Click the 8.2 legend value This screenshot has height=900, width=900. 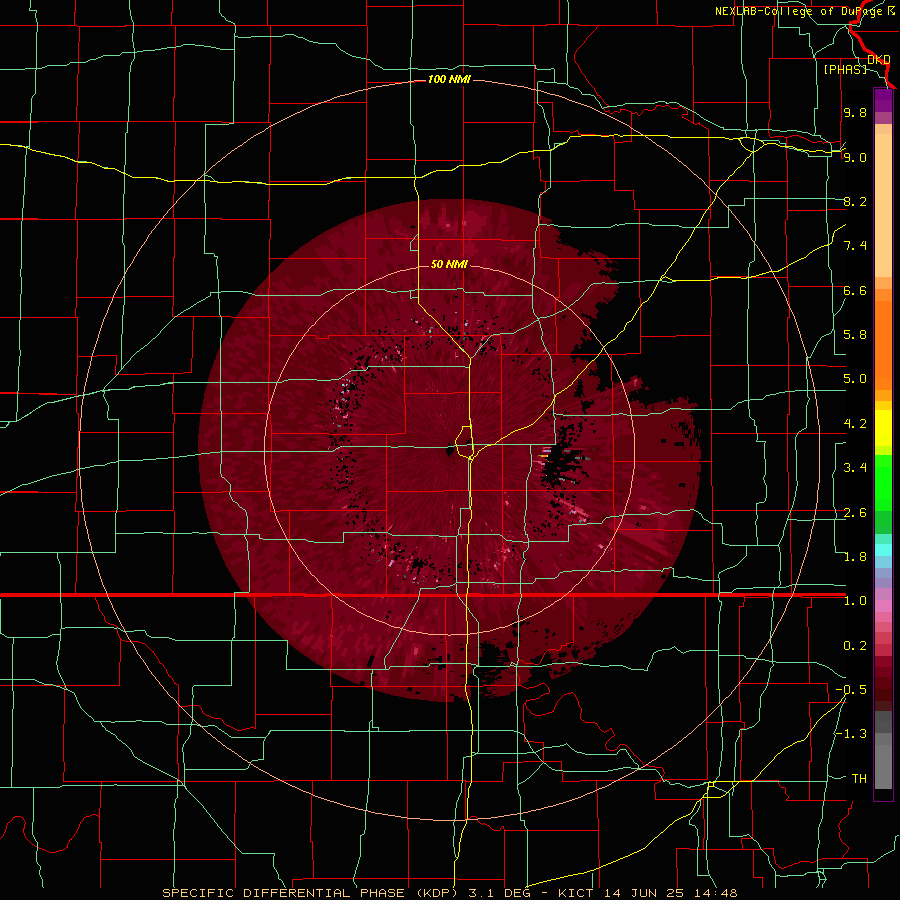pyautogui.click(x=855, y=201)
